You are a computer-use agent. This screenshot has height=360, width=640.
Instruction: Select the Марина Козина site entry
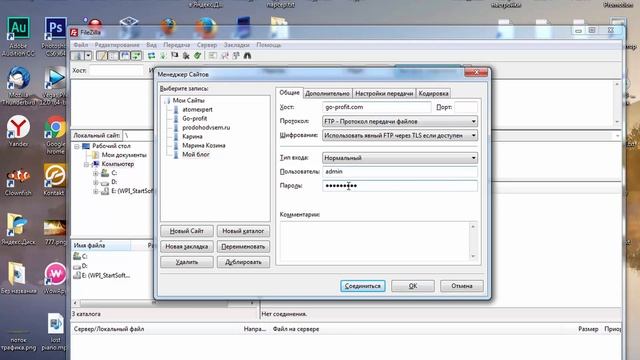[203, 145]
